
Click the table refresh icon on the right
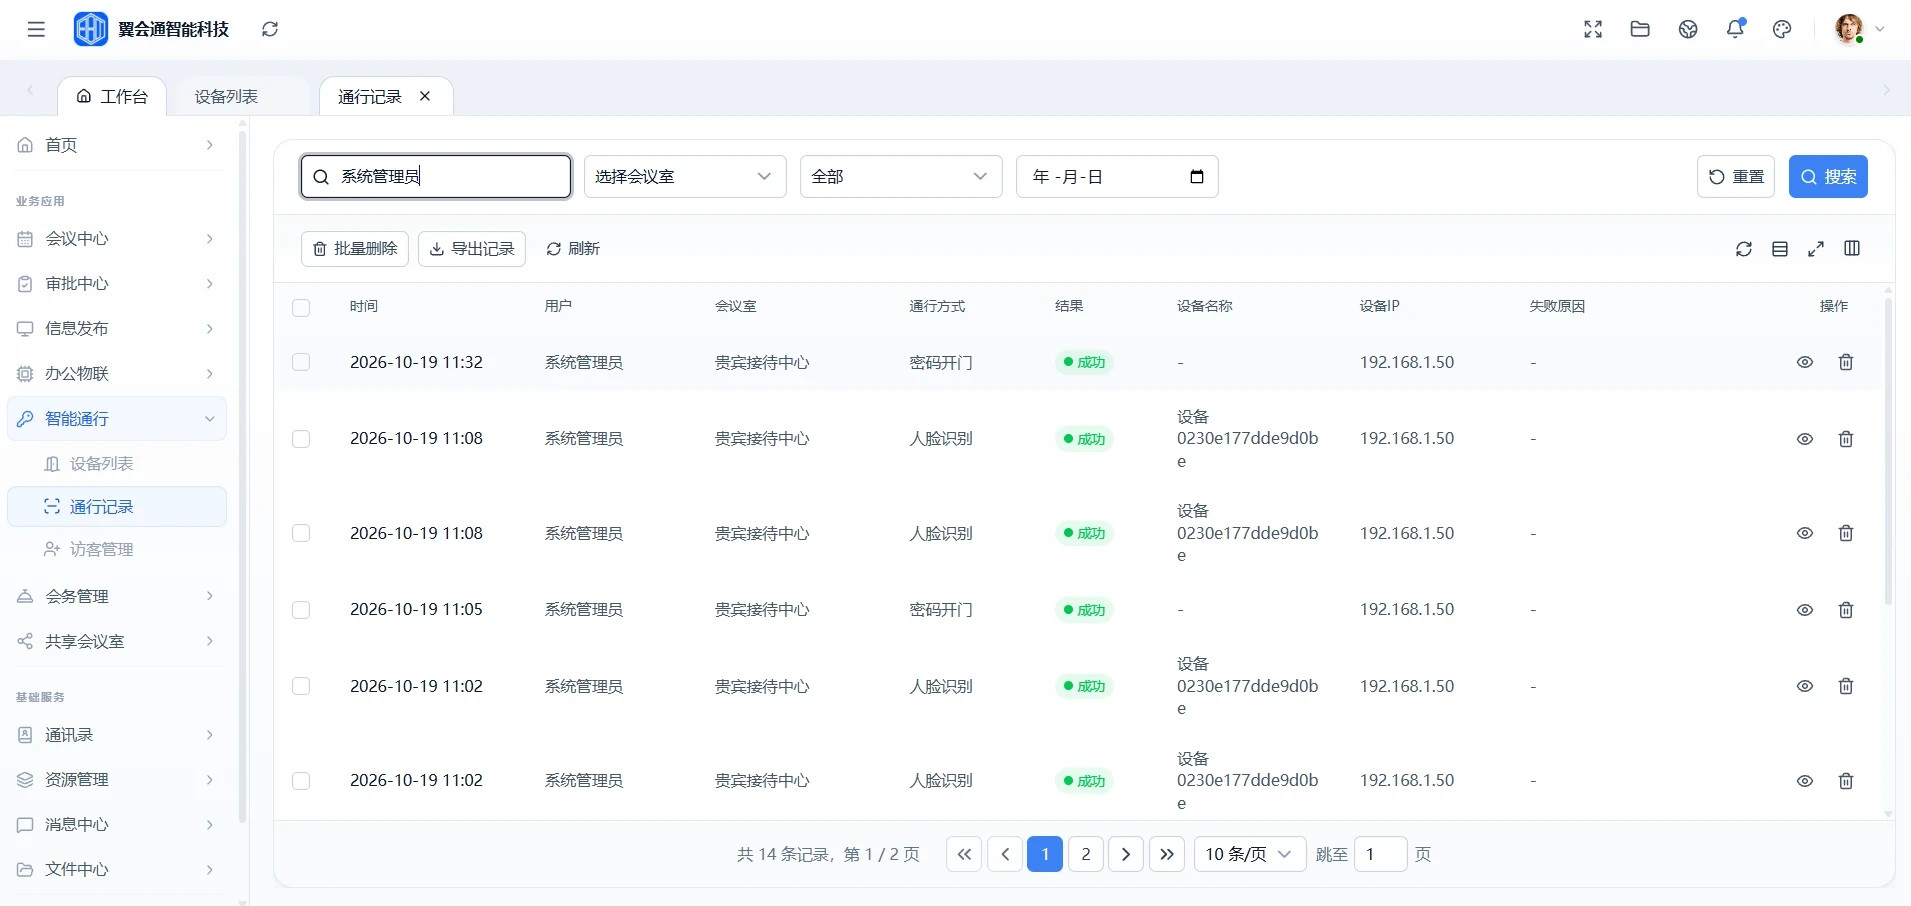(1744, 249)
